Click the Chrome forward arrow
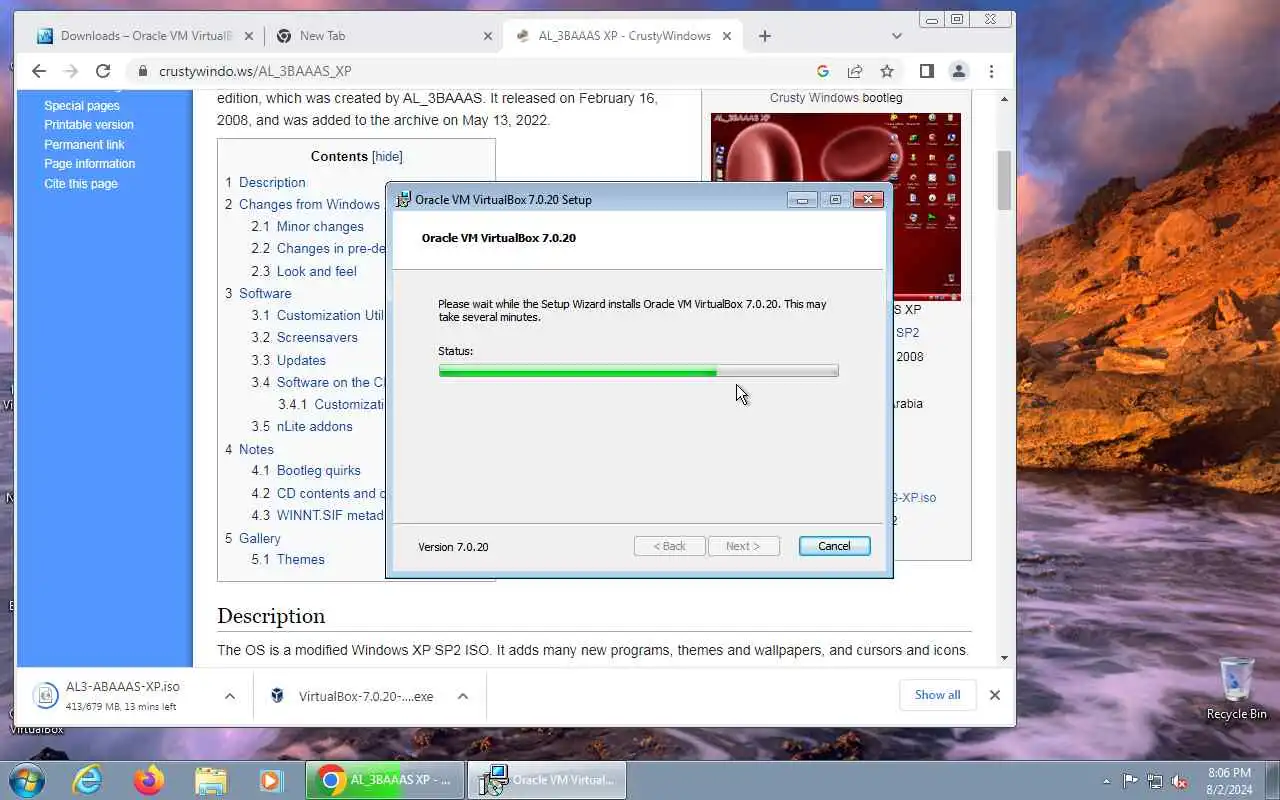 coord(70,71)
